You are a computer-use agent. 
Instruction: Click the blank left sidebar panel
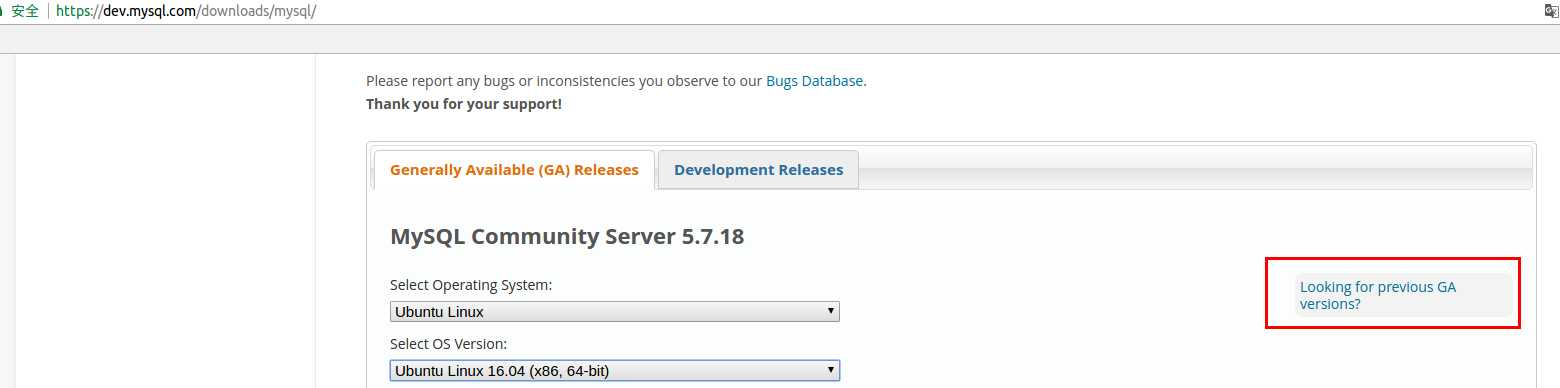[x=166, y=220]
